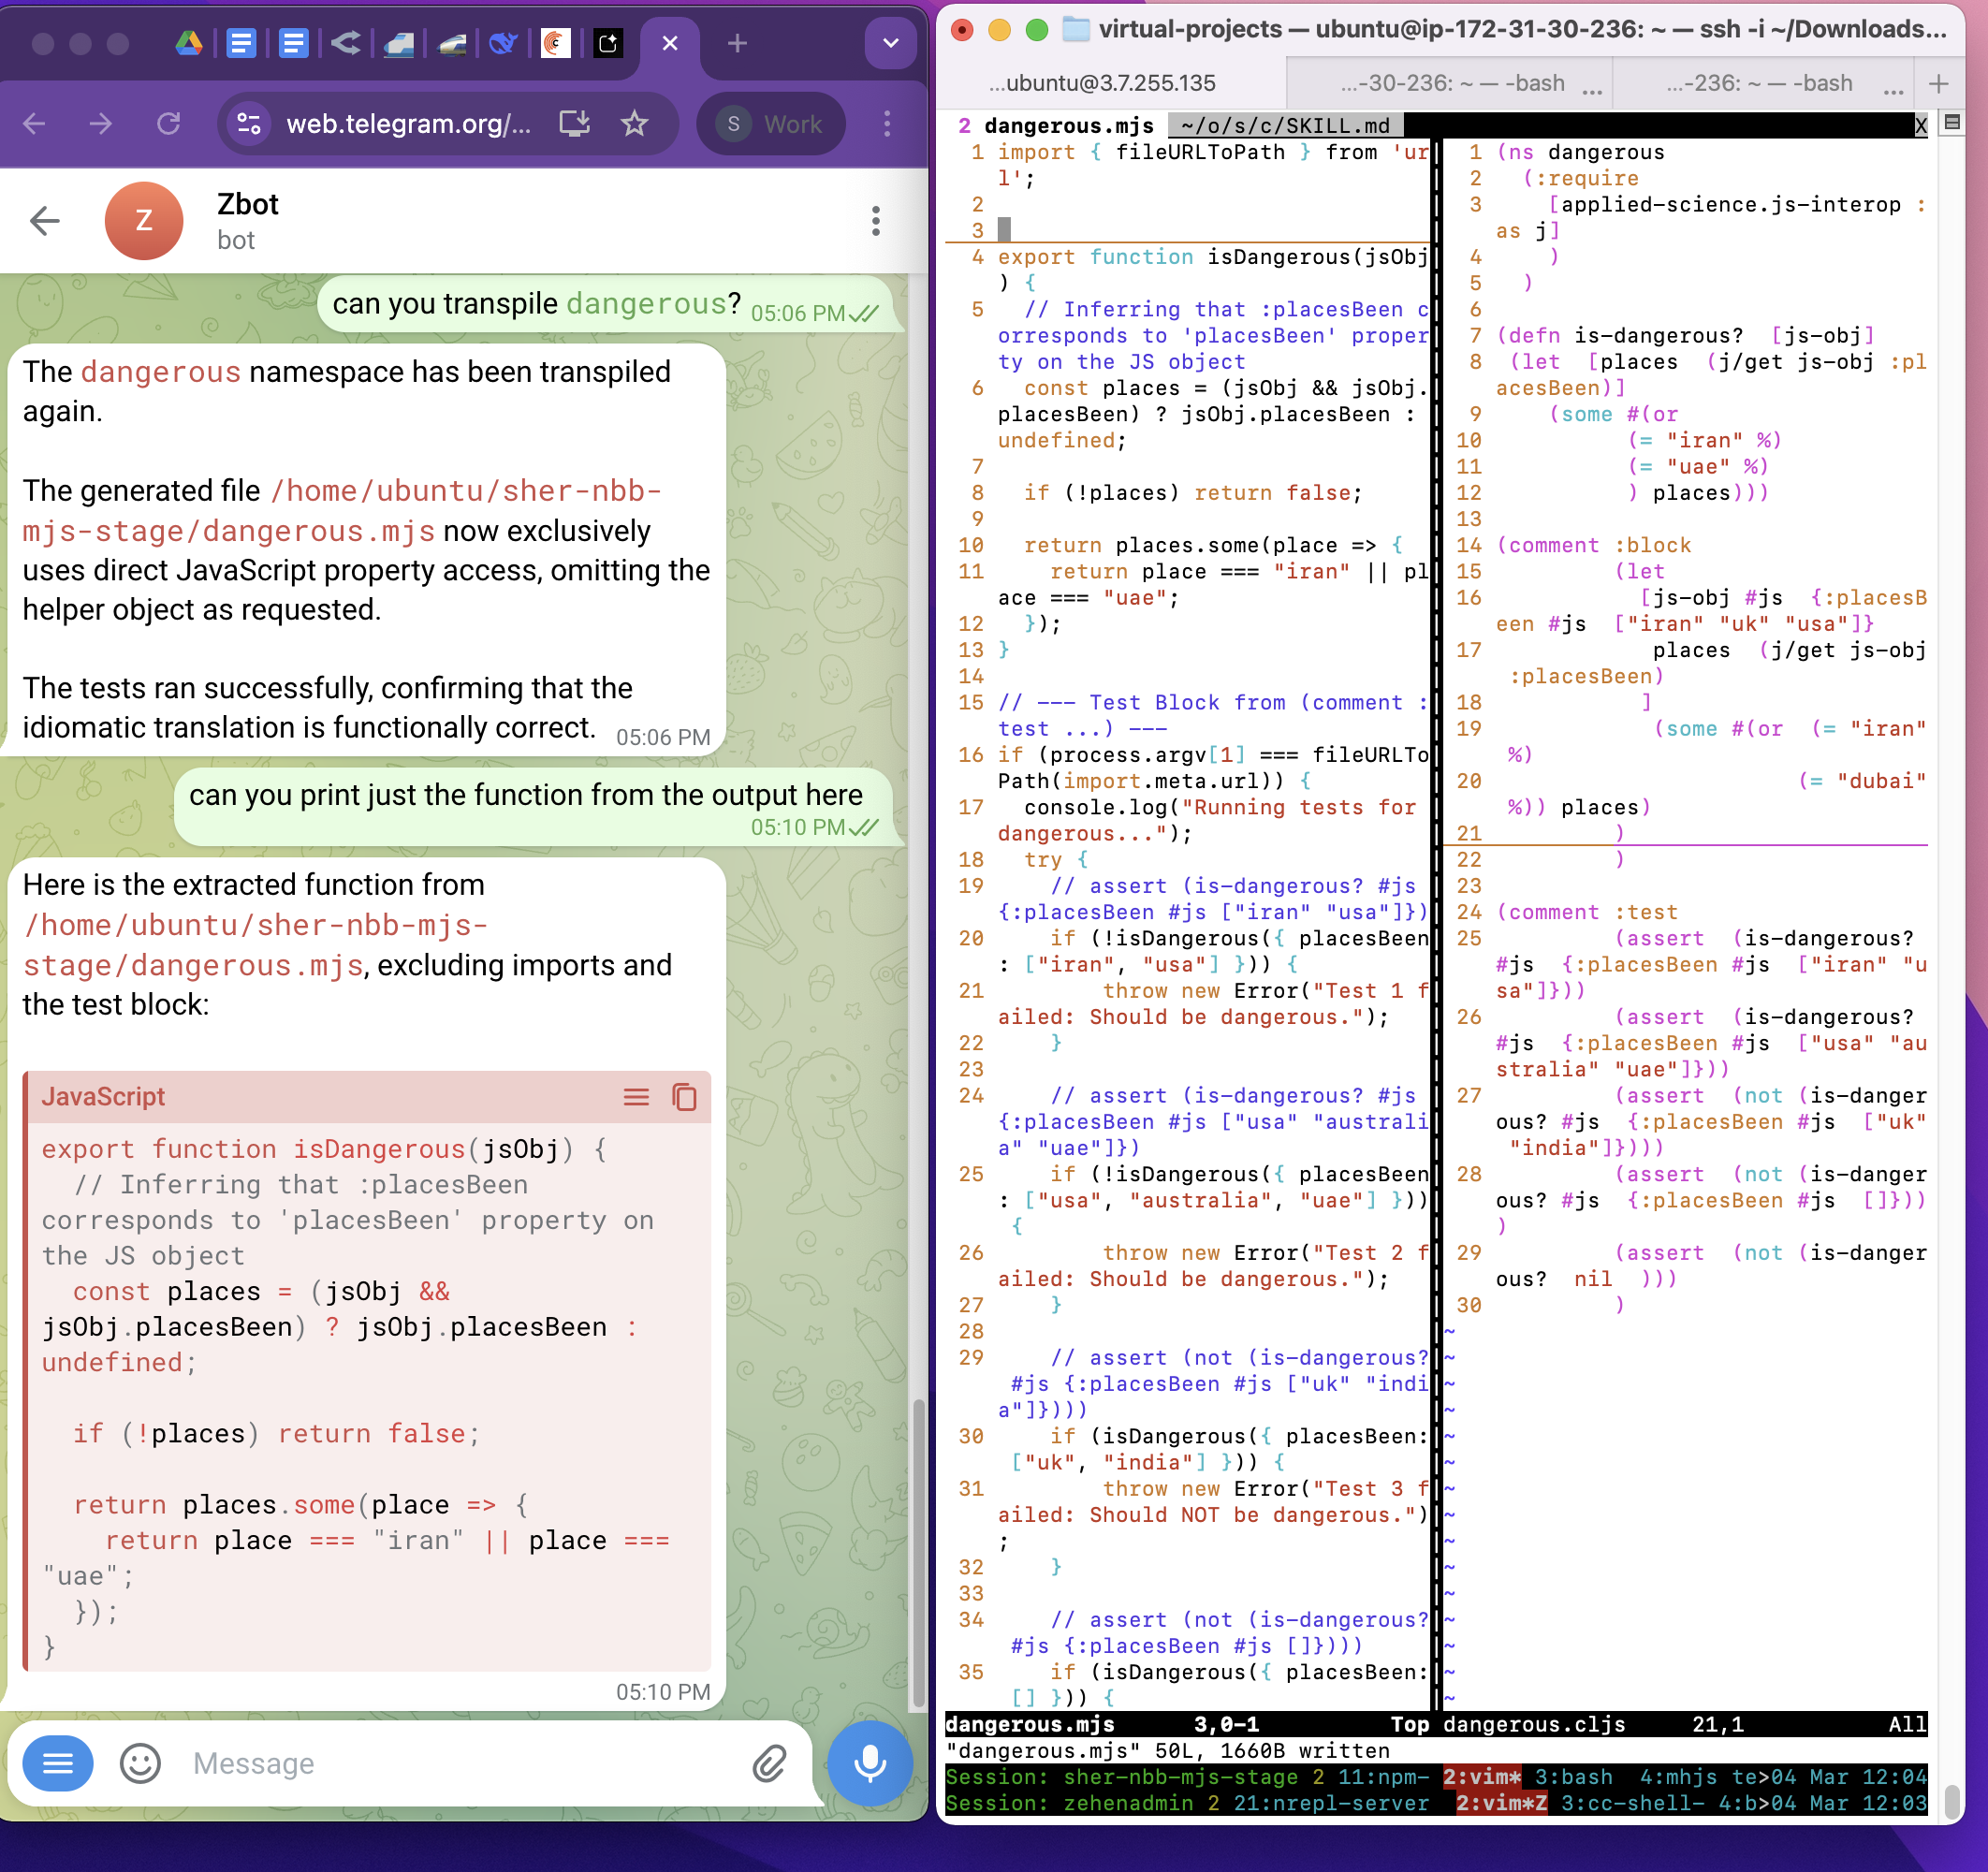Open the emoji picker smiley icon
The height and width of the screenshot is (1872, 1988).
(140, 1763)
